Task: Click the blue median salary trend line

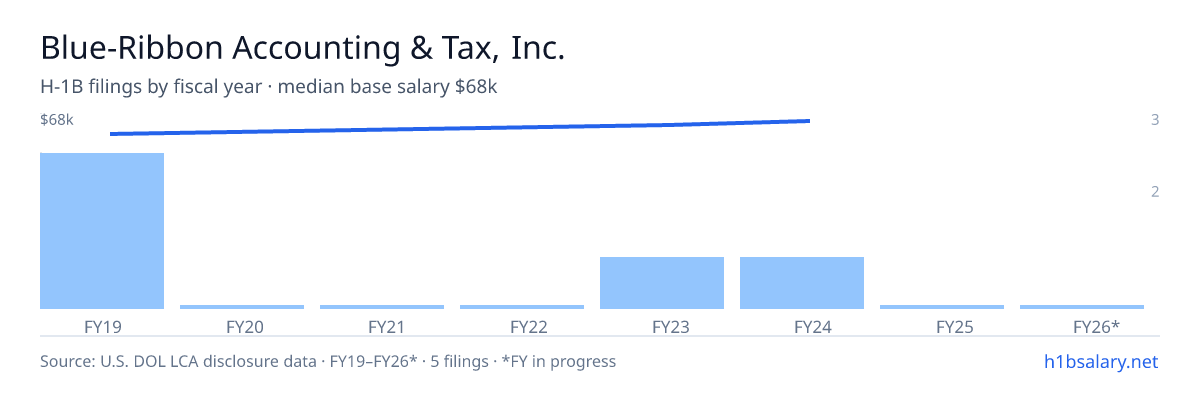Action: coord(460,127)
